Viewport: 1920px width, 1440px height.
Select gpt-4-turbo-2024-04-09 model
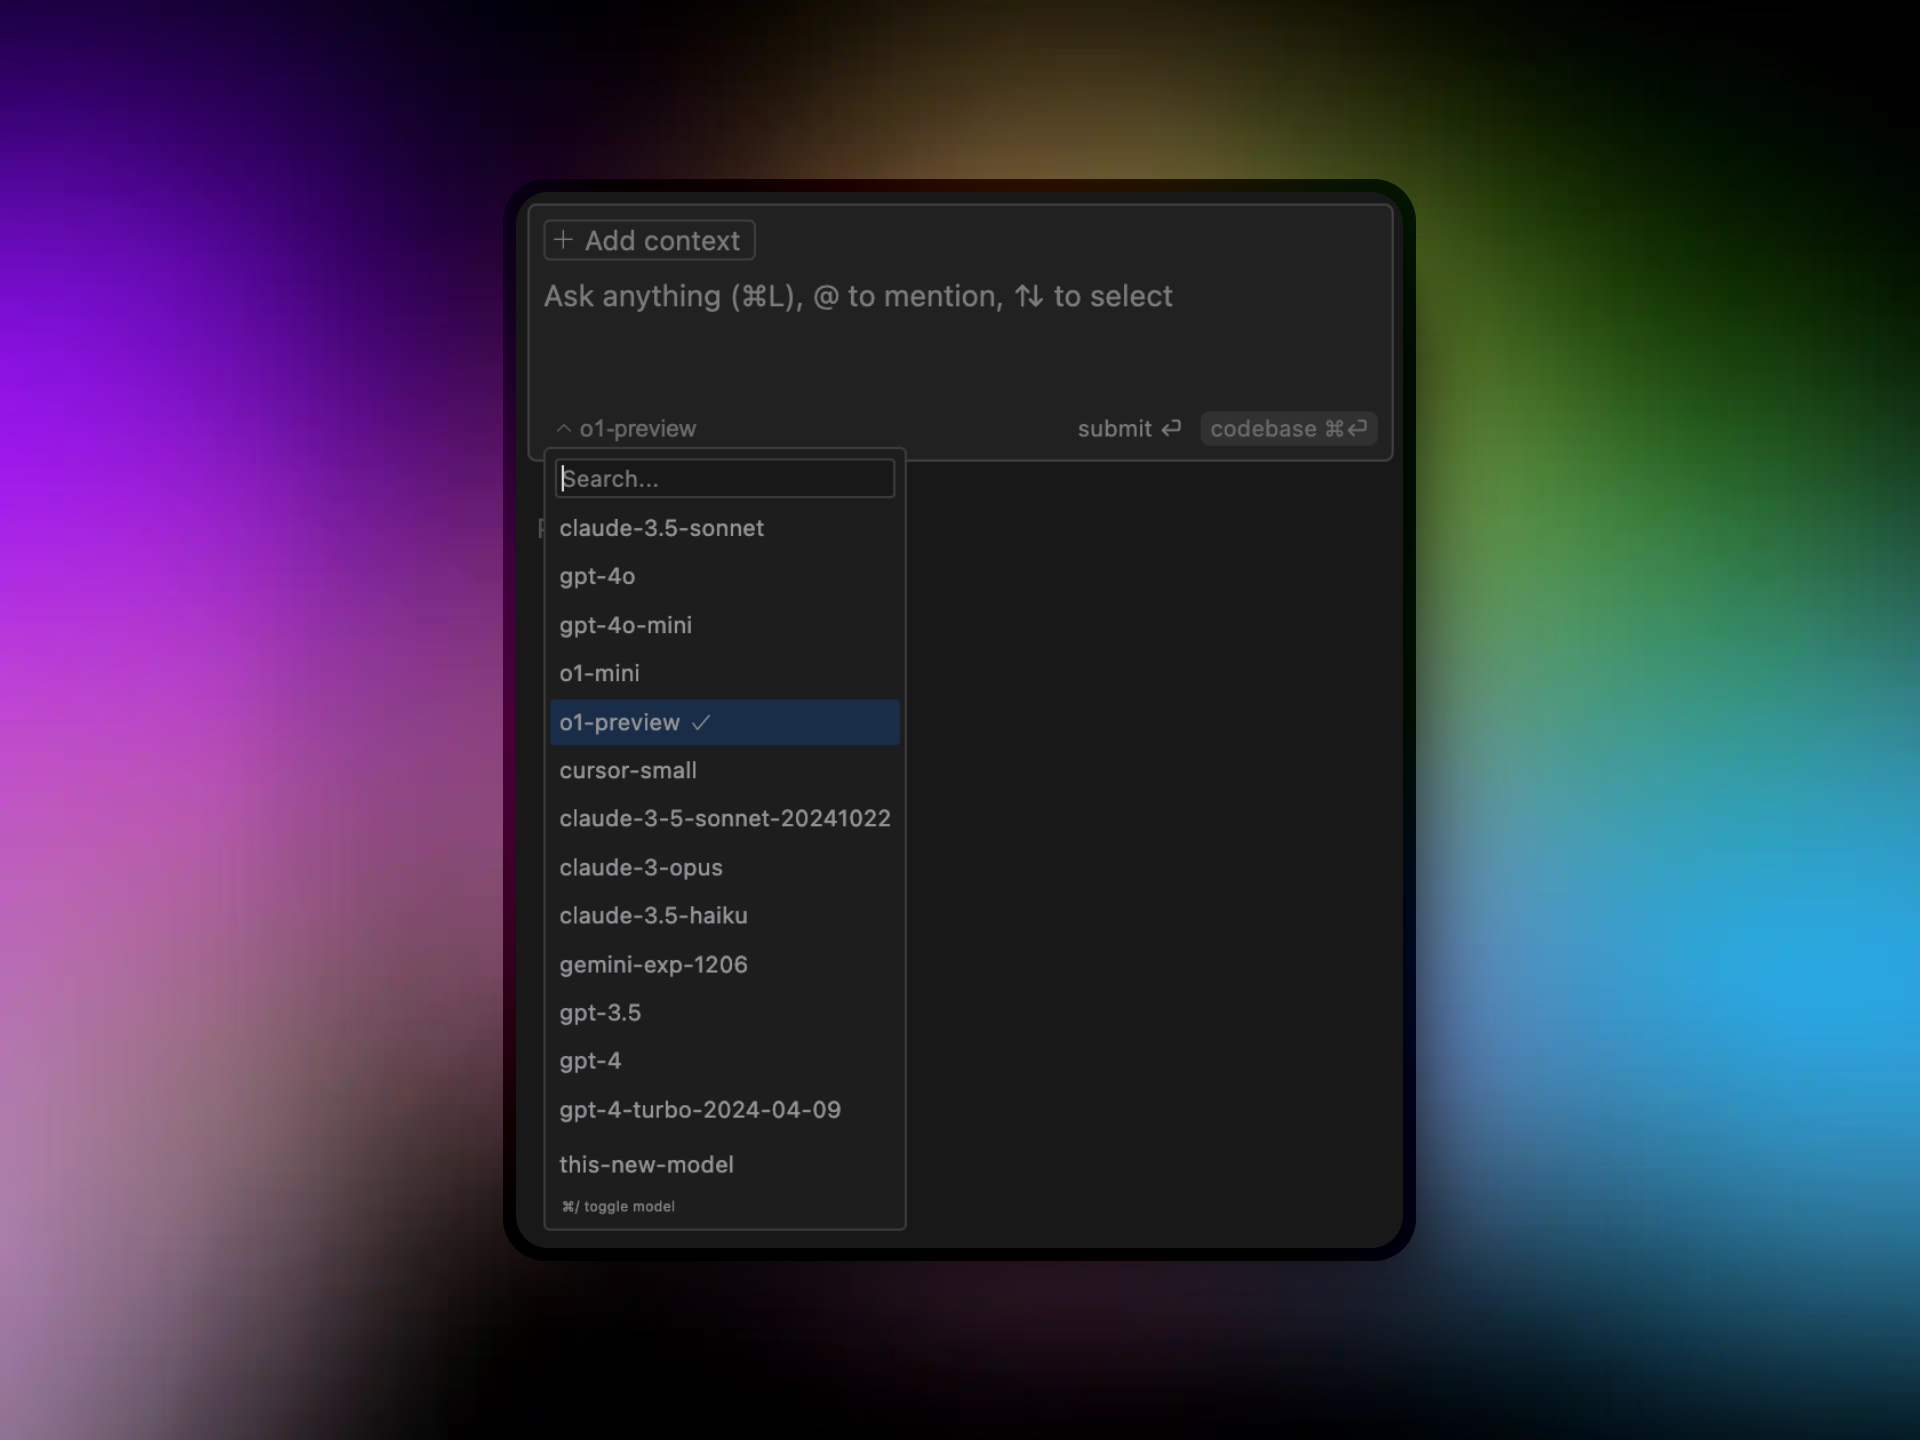(725, 1110)
